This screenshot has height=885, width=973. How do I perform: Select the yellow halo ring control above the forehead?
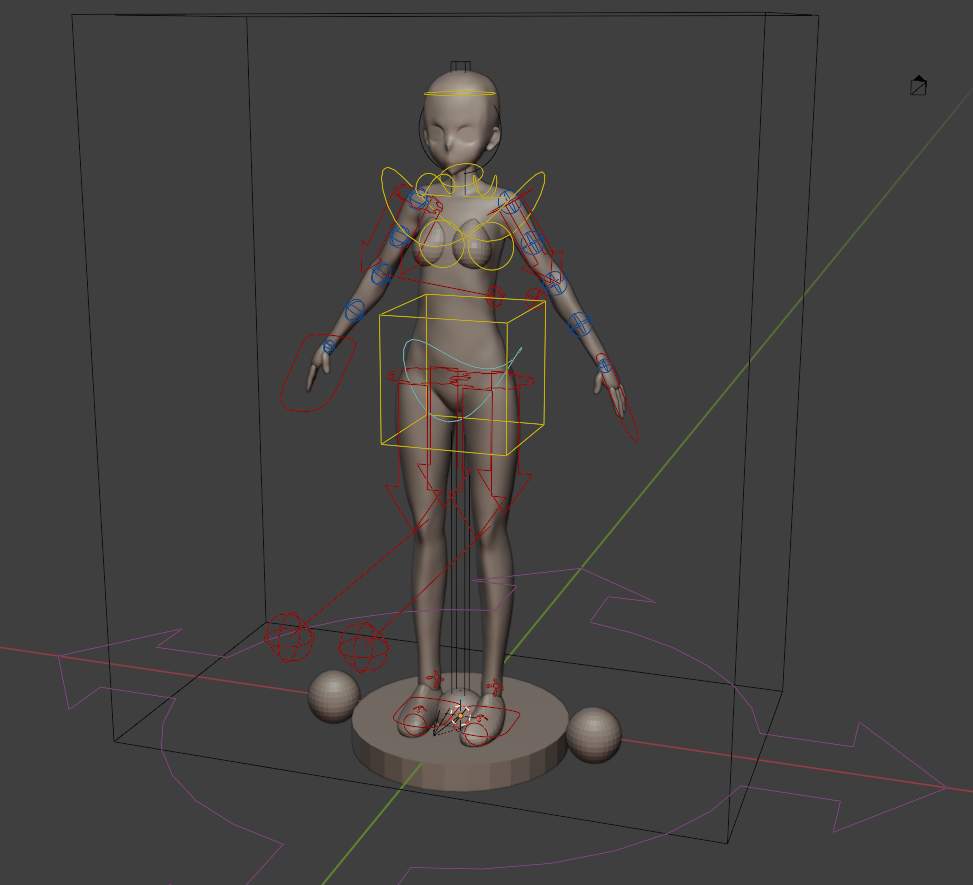coord(461,94)
